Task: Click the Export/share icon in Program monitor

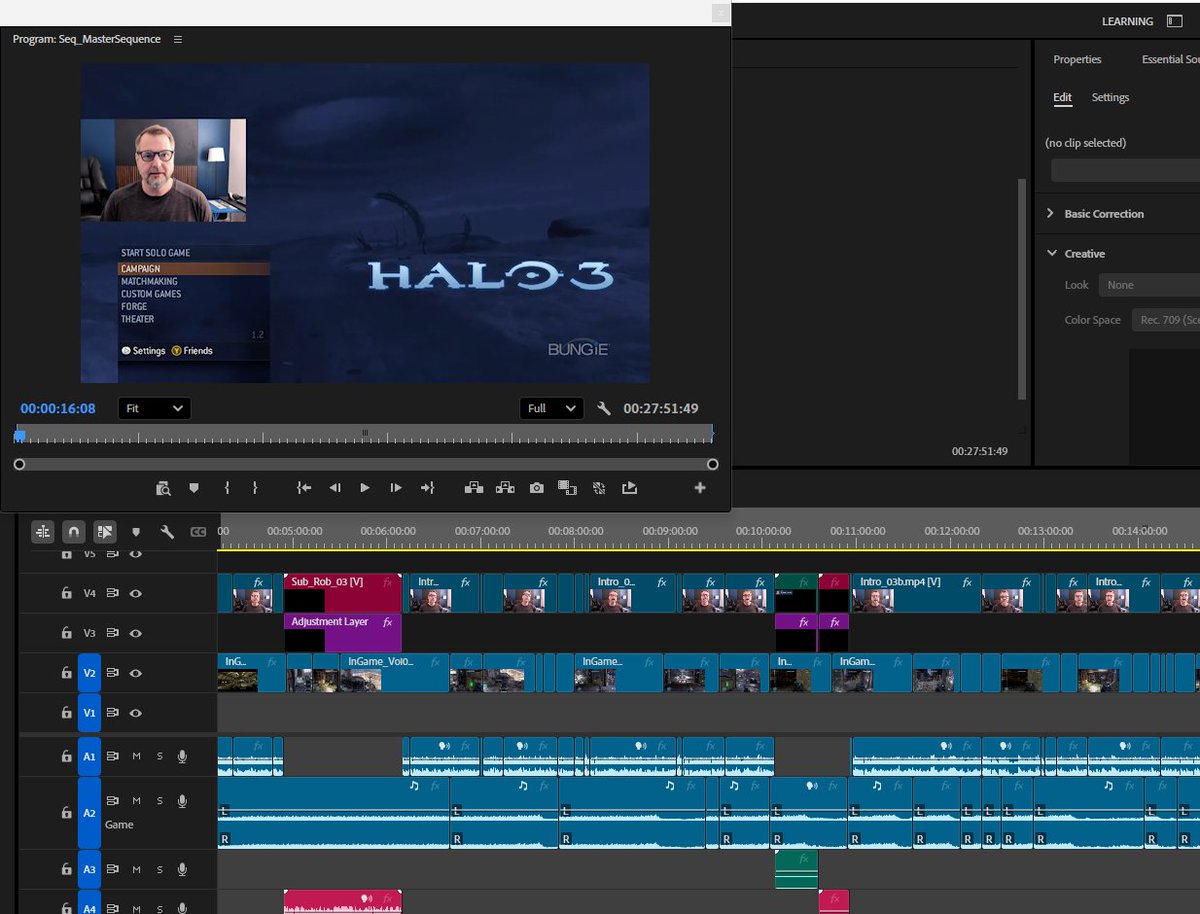Action: click(629, 488)
